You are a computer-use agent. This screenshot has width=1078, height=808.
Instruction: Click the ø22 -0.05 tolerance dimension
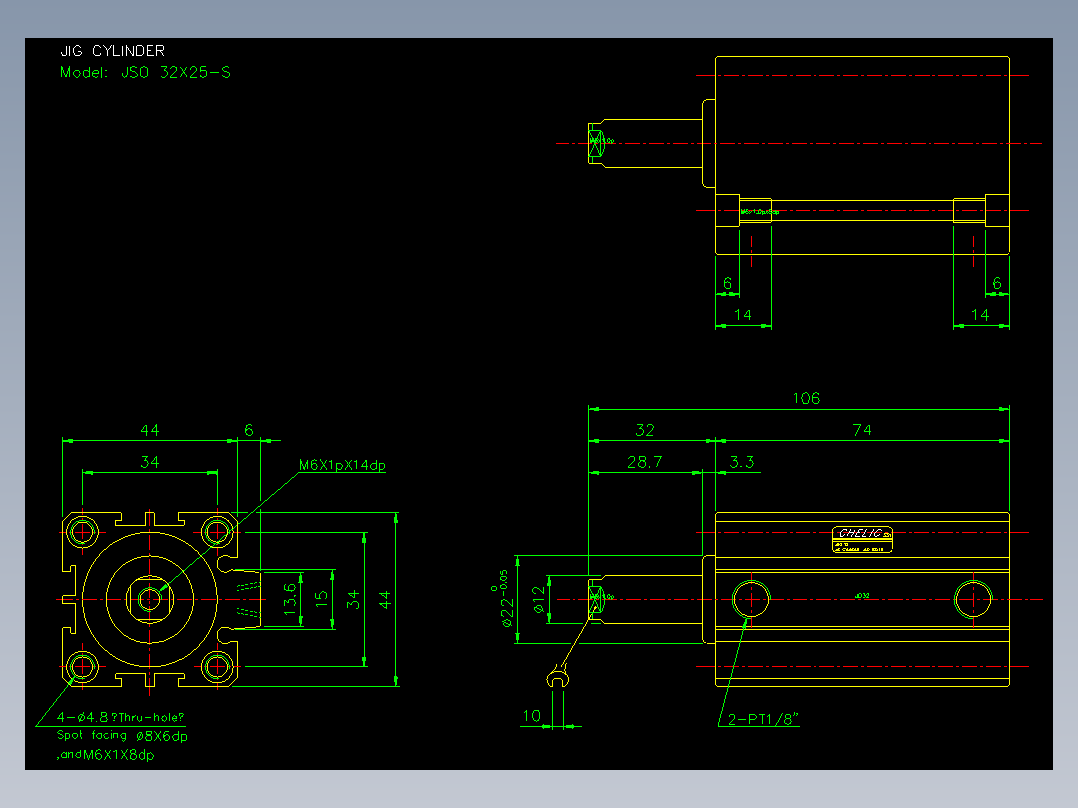[503, 598]
